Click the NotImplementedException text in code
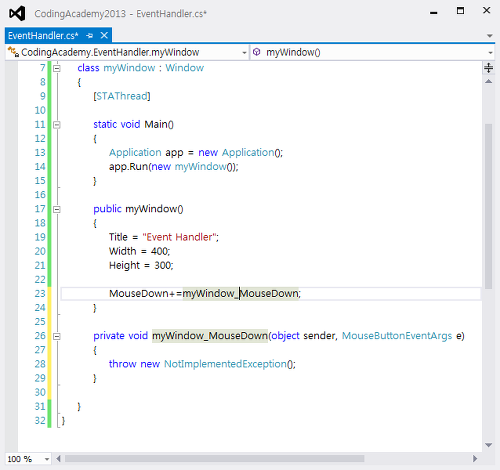This screenshot has height=470, width=500. point(225,364)
